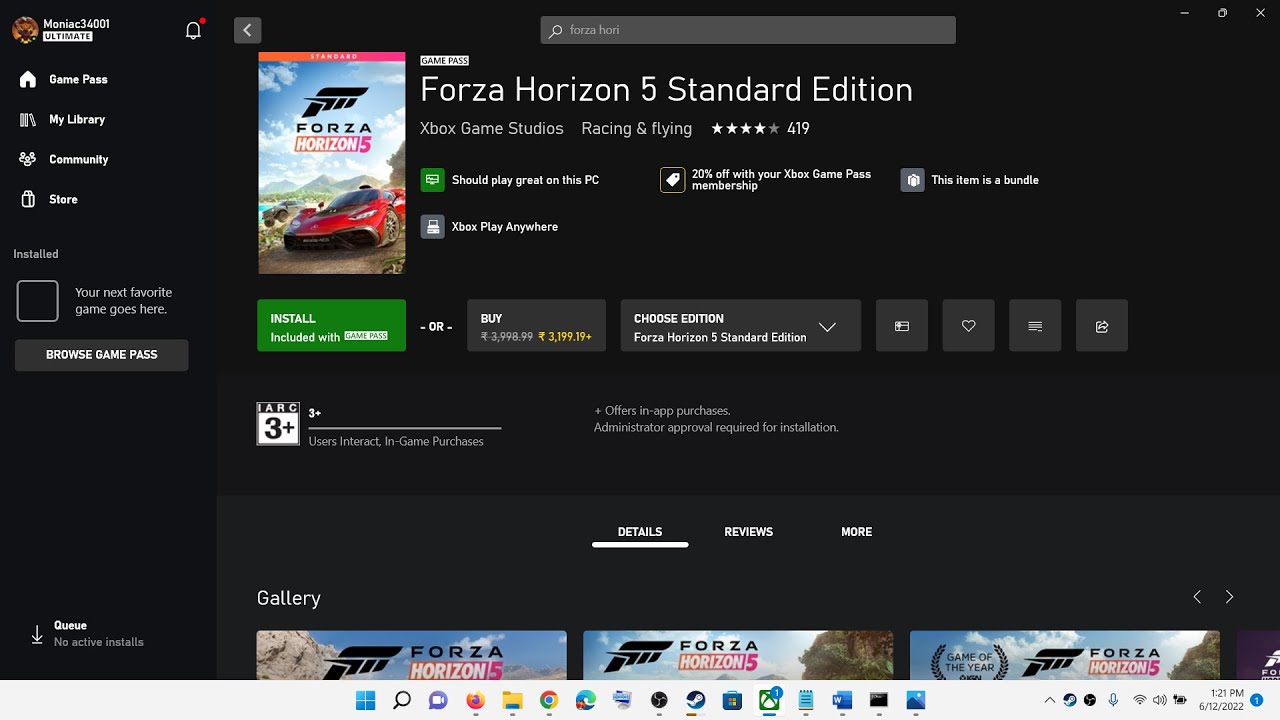This screenshot has height=720, width=1280.
Task: Open the first gallery thumbnail
Action: point(412,655)
